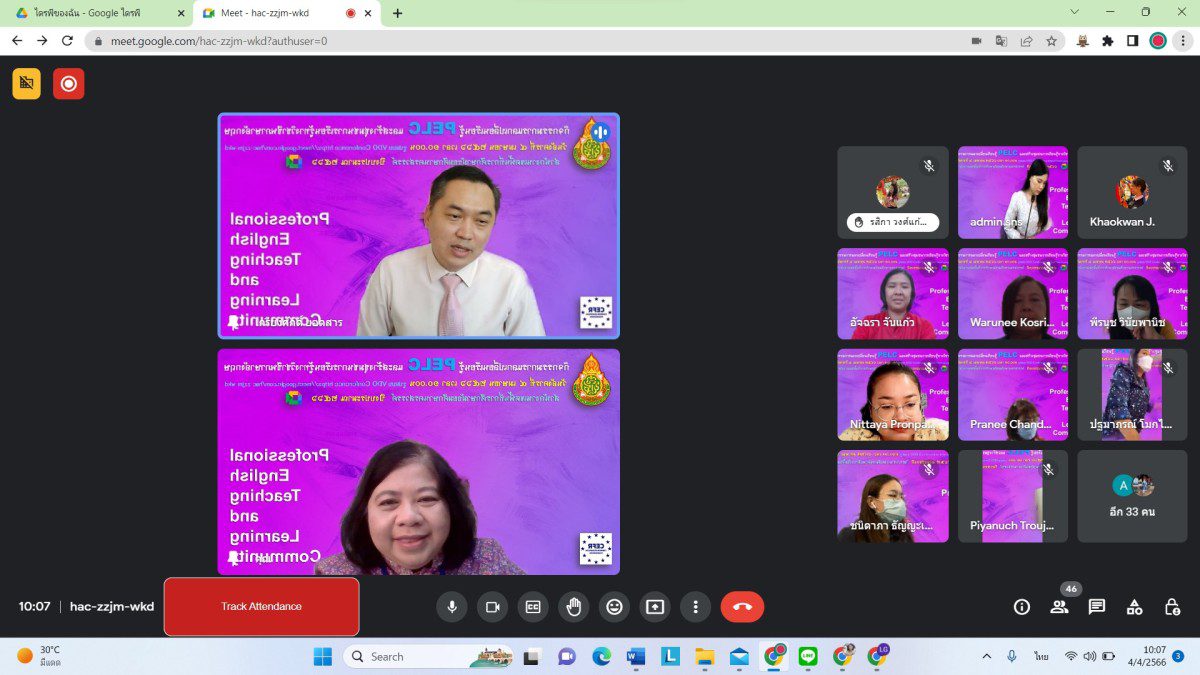1200x675 pixels.
Task: Click the audio indicator on top speaker tile
Action: coord(599,131)
